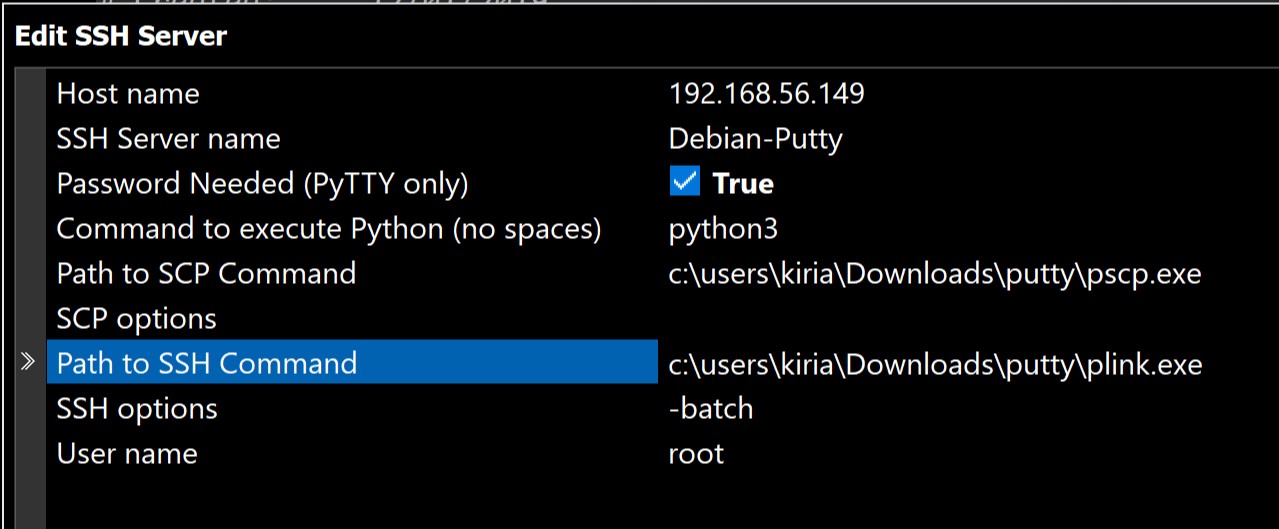
Task: Select the SSH Server name row
Action: pyautogui.click(x=168, y=139)
